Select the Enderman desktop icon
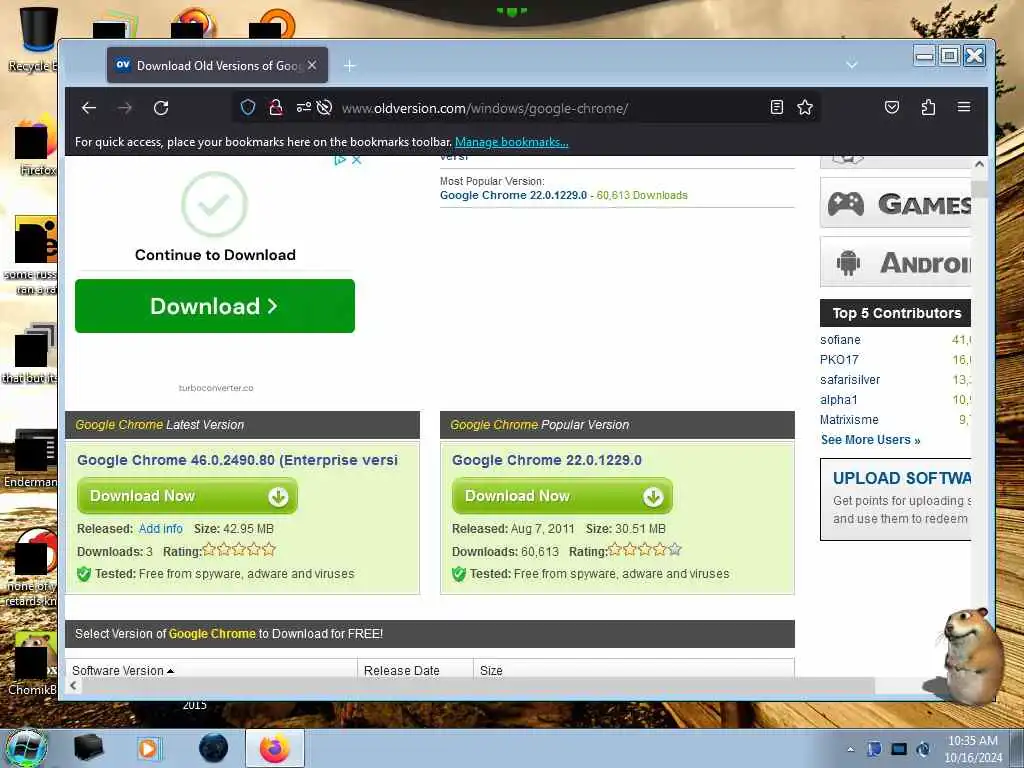This screenshot has width=1024, height=768. coord(31,458)
